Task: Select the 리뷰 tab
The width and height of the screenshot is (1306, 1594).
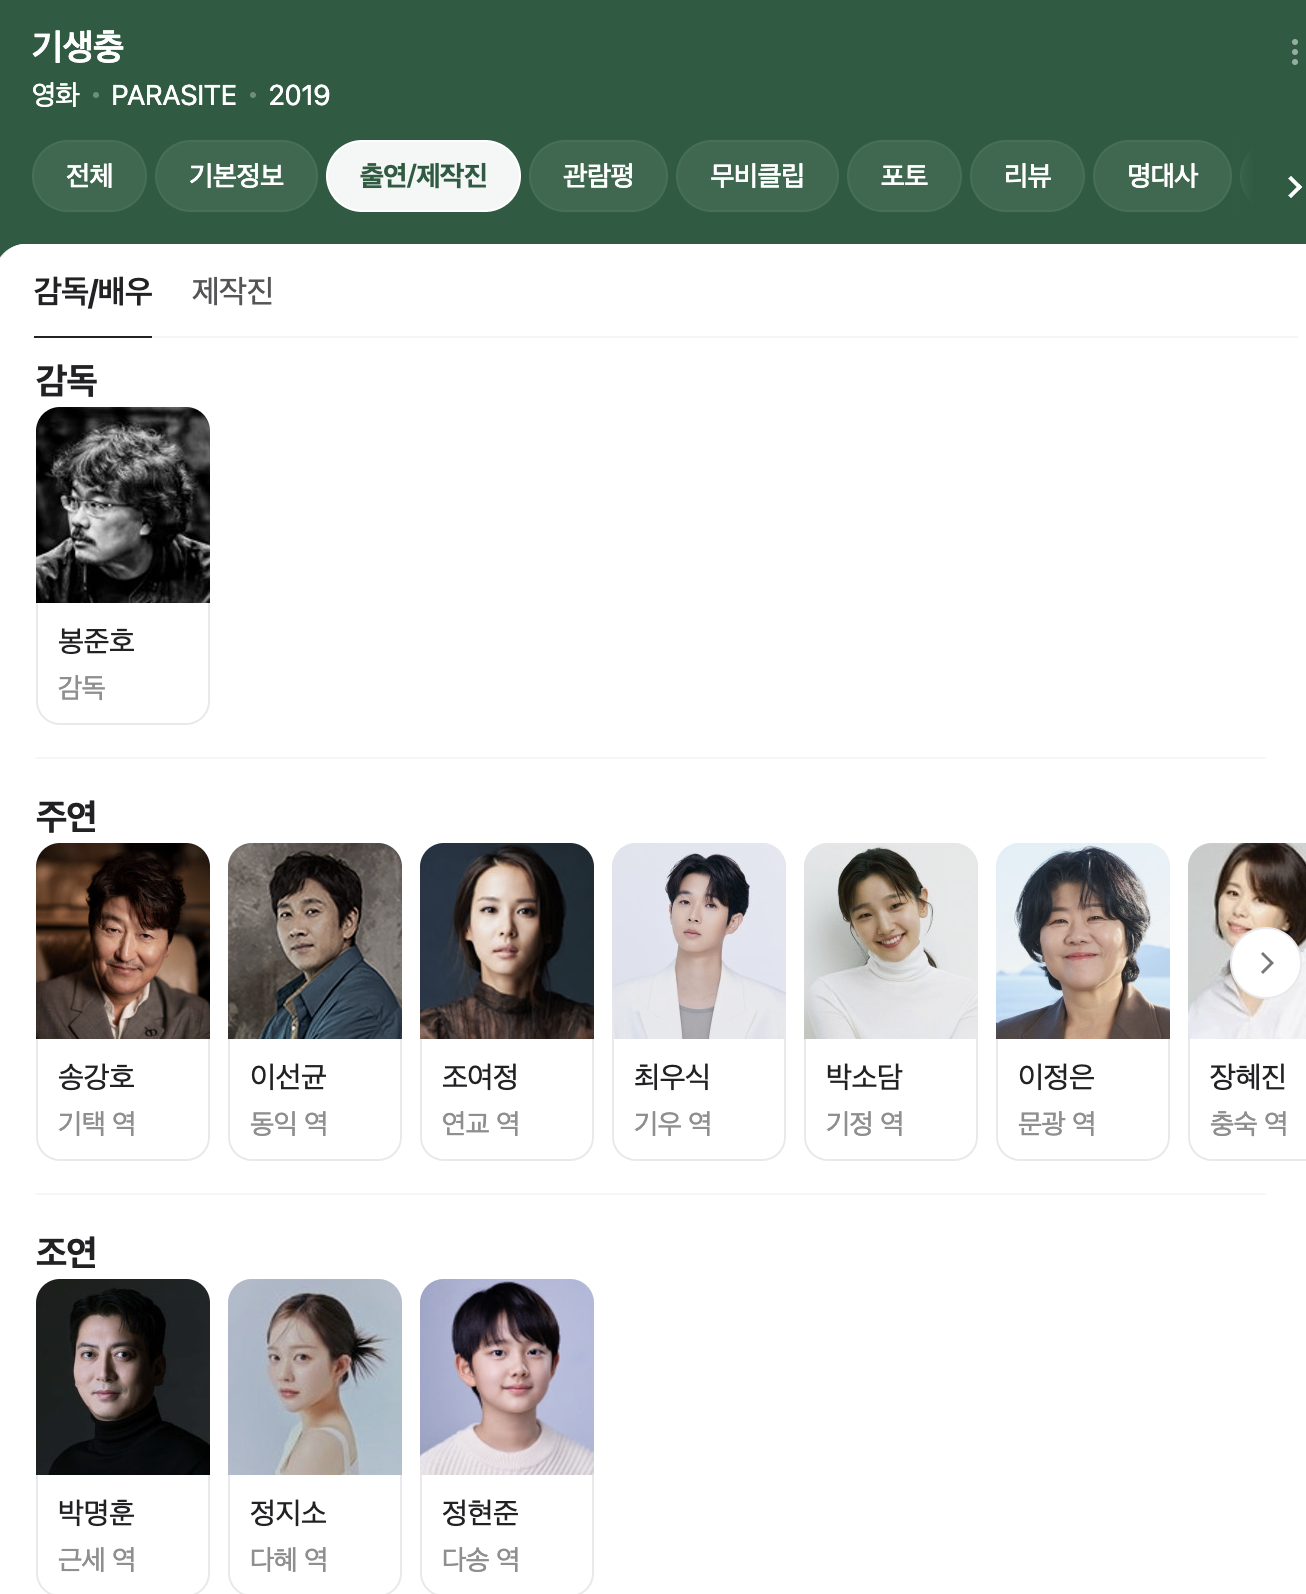Action: point(1027,176)
